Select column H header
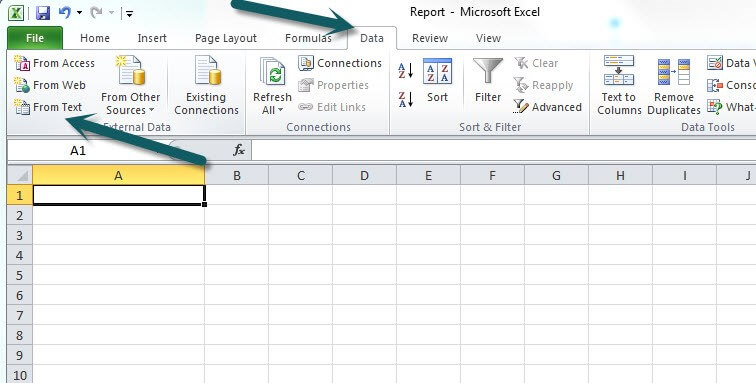Screen dimensions: 756x383 point(621,175)
